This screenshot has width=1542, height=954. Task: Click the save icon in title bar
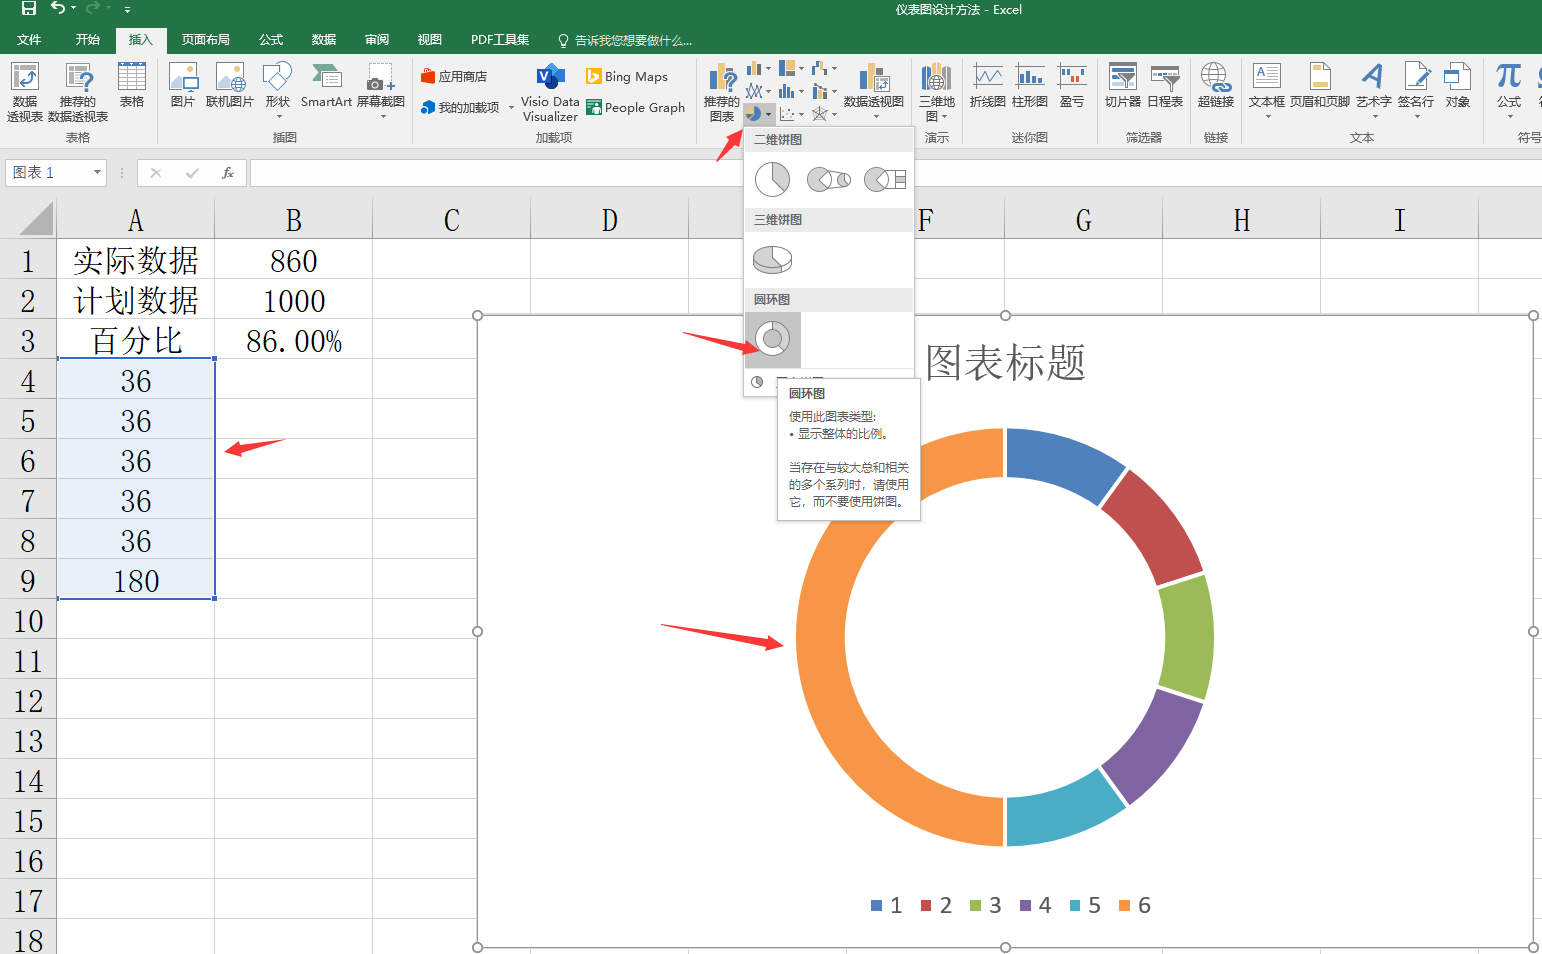tap(29, 9)
